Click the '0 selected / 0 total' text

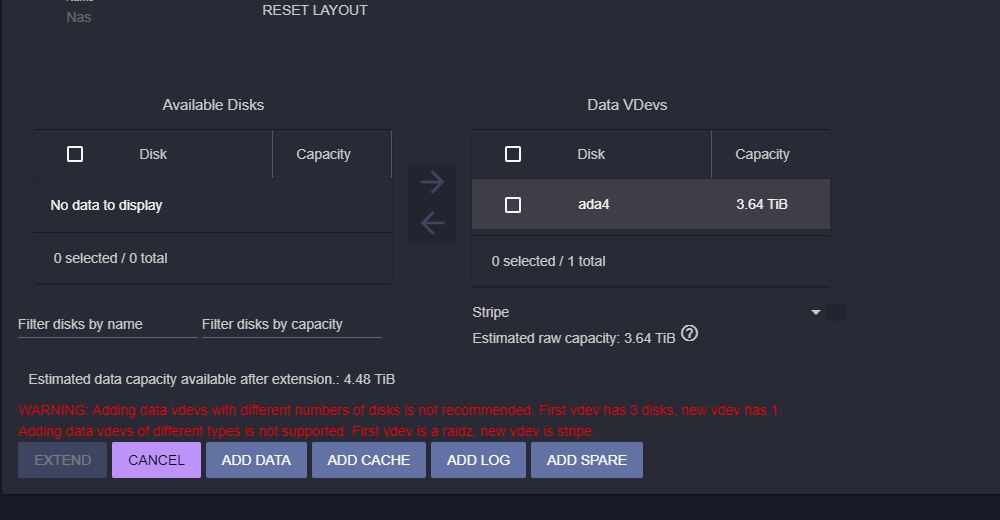tap(110, 258)
